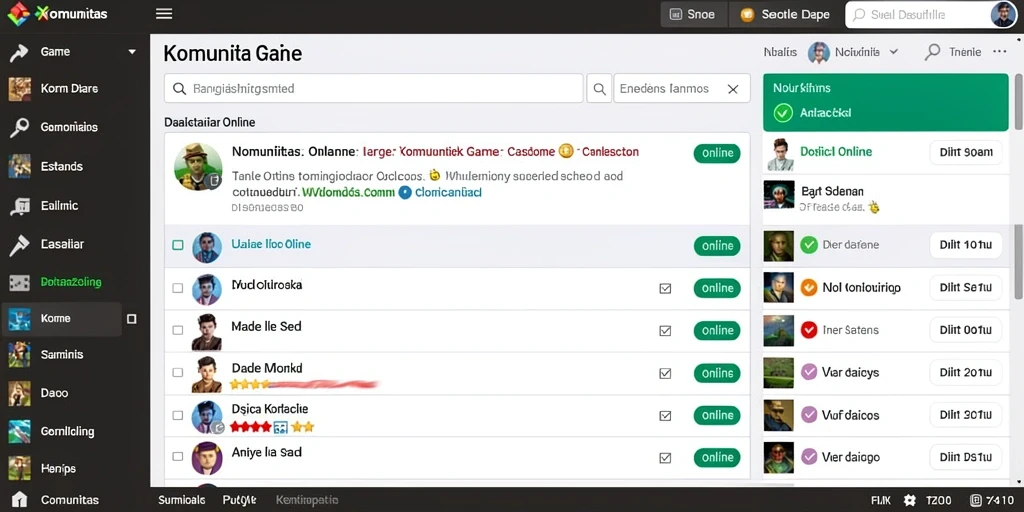Viewport: 1024px width, 512px height.
Task: Click the Snoe button in top bar
Action: [x=693, y=14]
